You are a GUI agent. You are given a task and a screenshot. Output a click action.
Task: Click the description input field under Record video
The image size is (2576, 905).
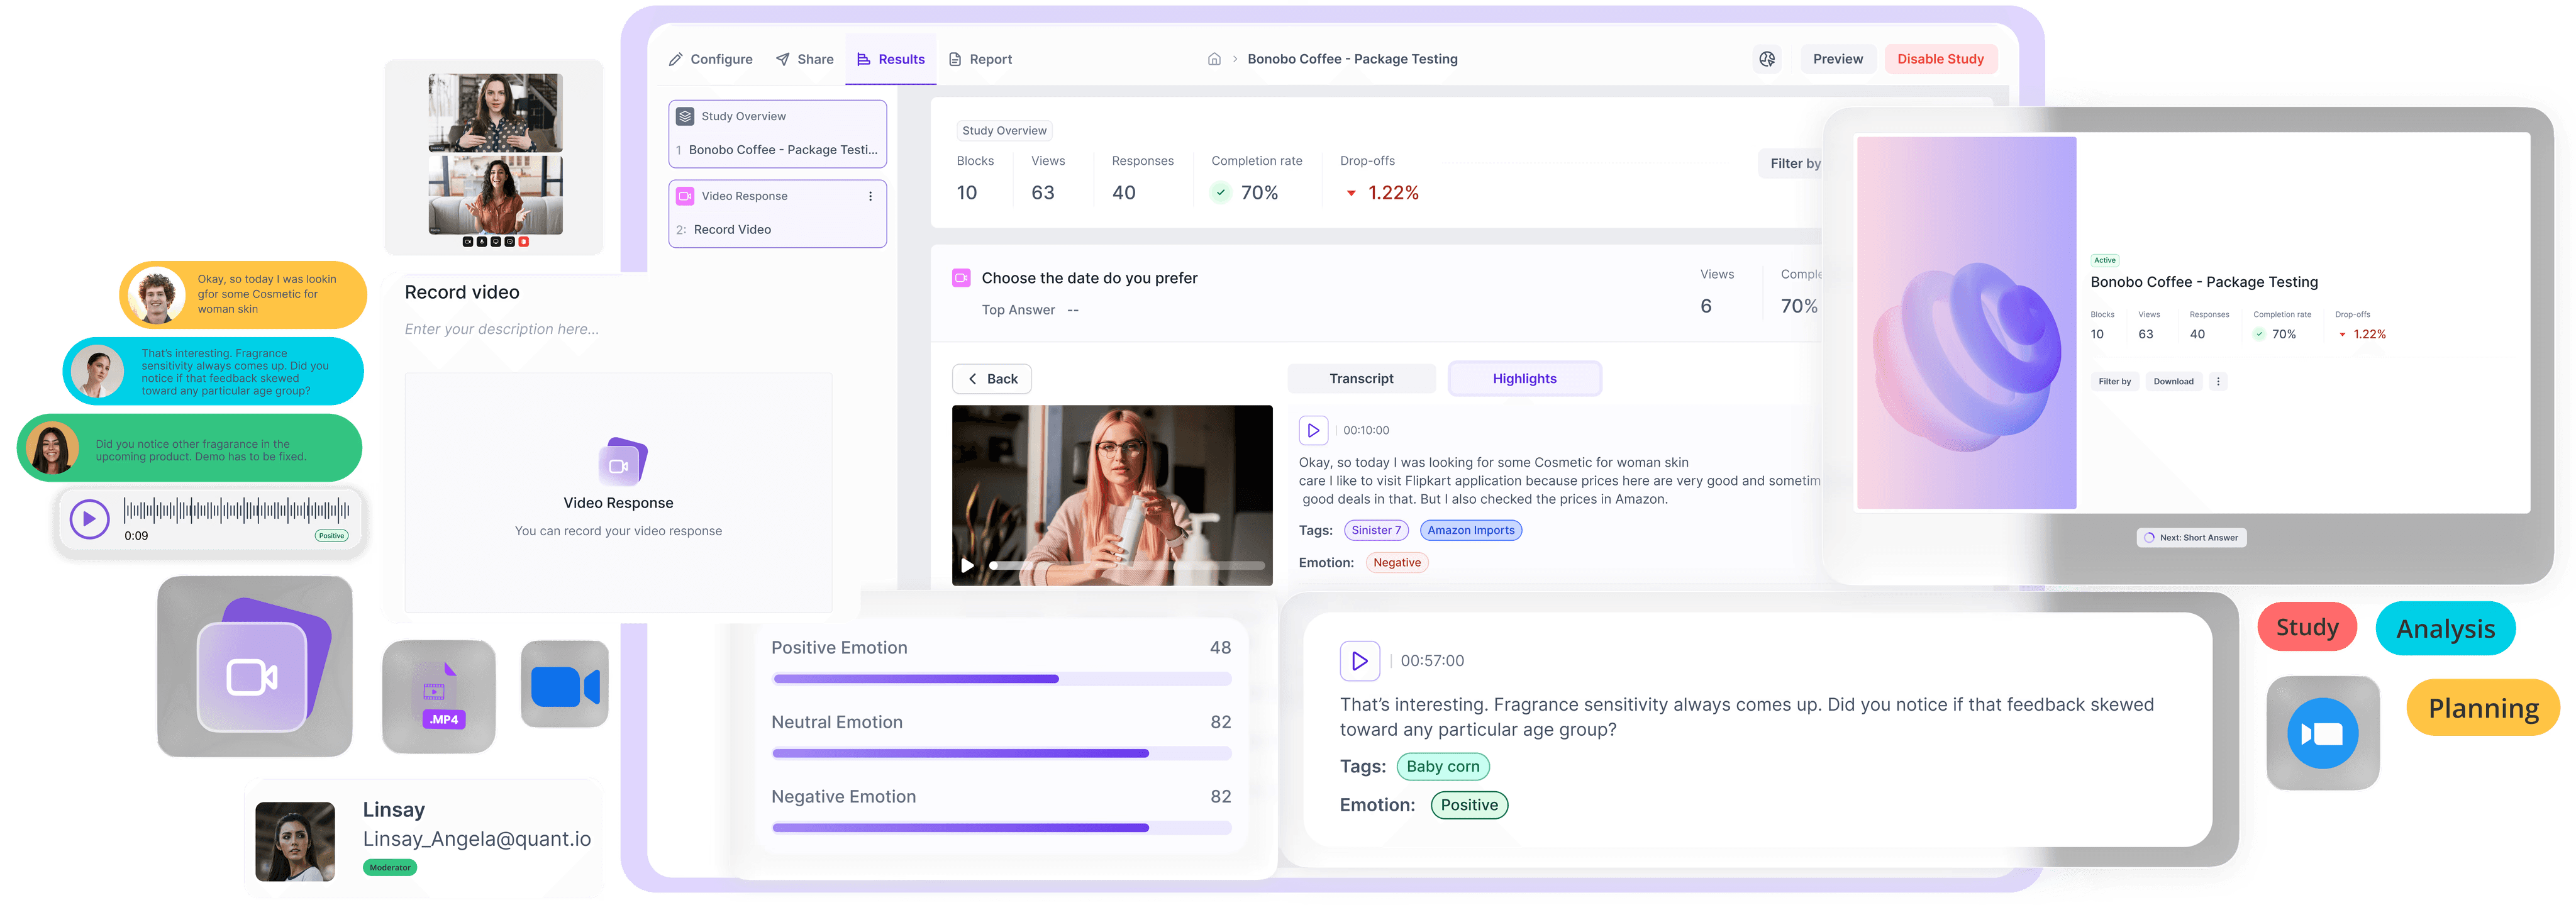[x=502, y=328]
